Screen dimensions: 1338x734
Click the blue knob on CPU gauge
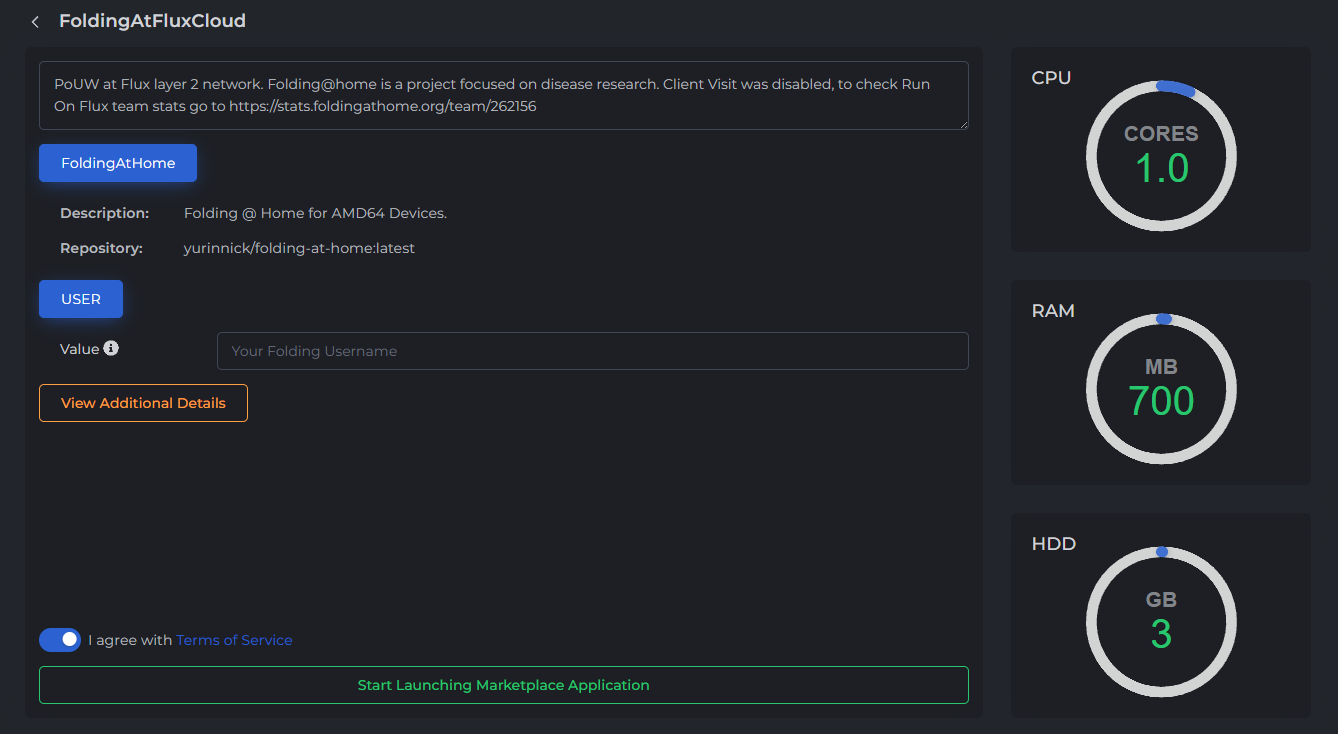tap(1176, 89)
